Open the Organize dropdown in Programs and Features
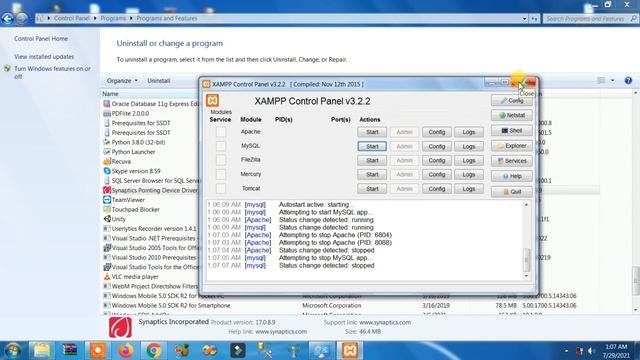 pyautogui.click(x=122, y=81)
